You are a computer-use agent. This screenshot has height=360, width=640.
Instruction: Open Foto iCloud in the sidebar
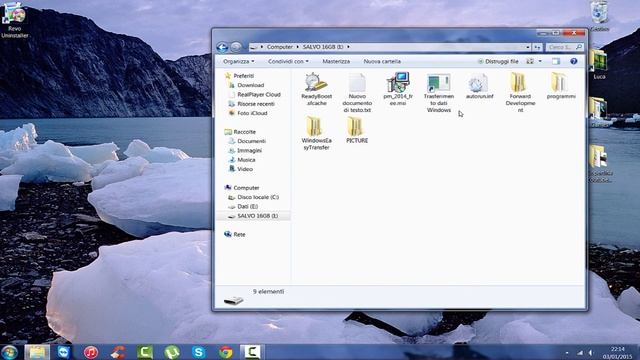[252, 113]
